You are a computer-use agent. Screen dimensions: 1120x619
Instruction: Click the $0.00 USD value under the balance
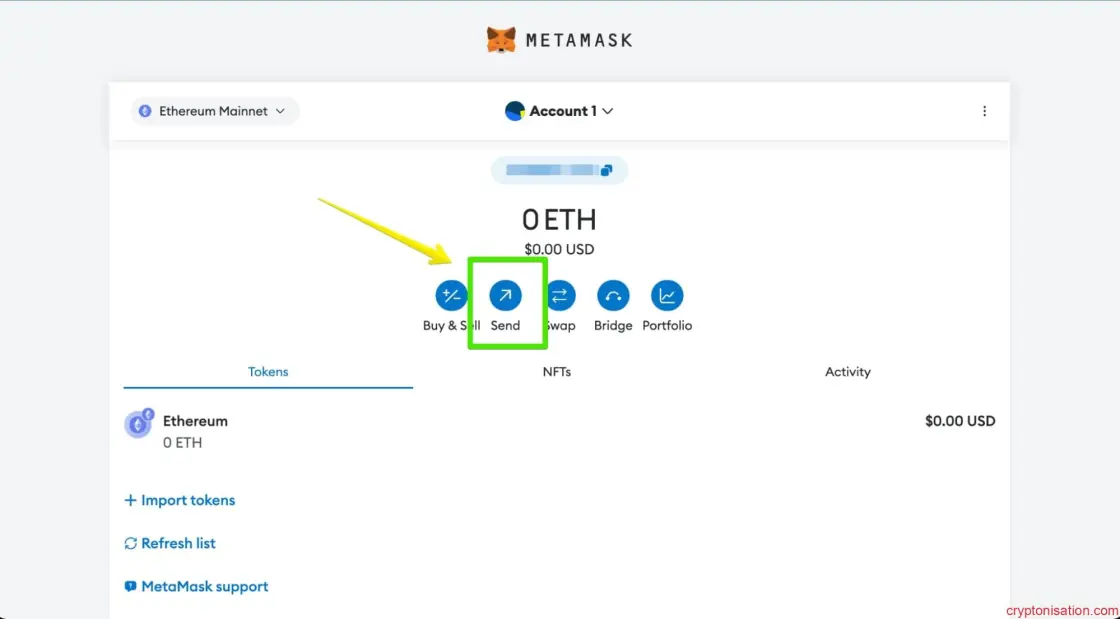tap(559, 250)
